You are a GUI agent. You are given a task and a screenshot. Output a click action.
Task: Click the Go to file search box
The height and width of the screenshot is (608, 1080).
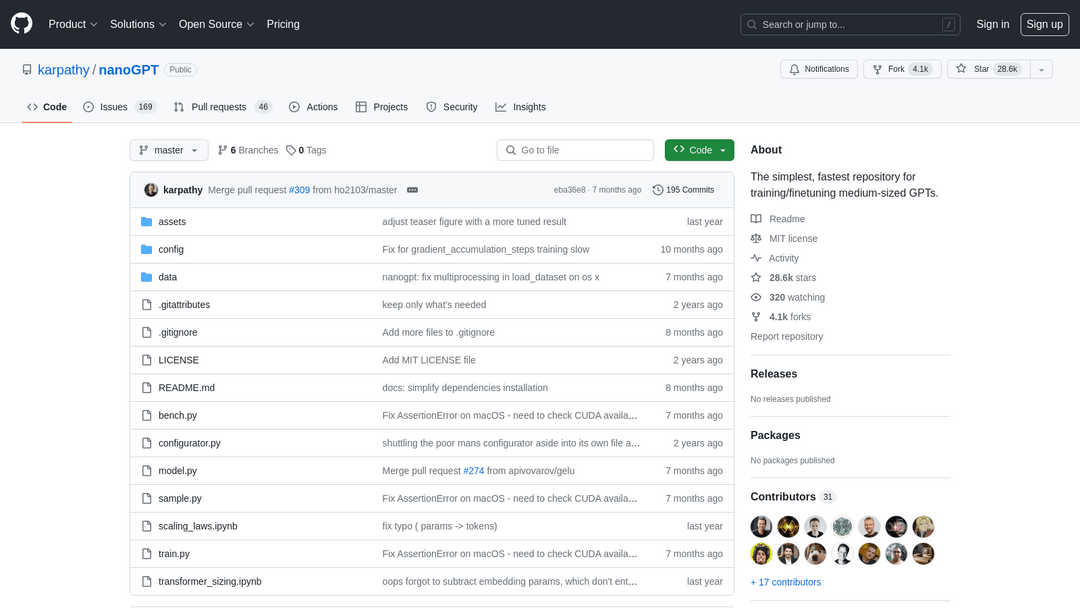click(575, 150)
